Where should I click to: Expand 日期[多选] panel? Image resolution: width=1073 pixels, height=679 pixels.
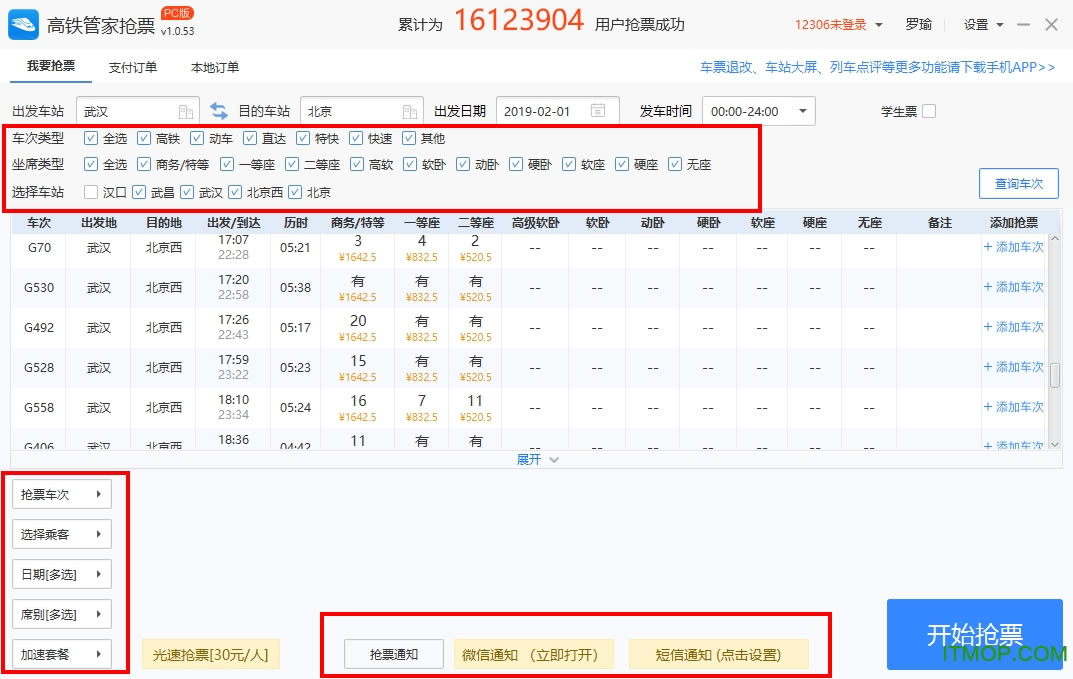pyautogui.click(x=62, y=574)
